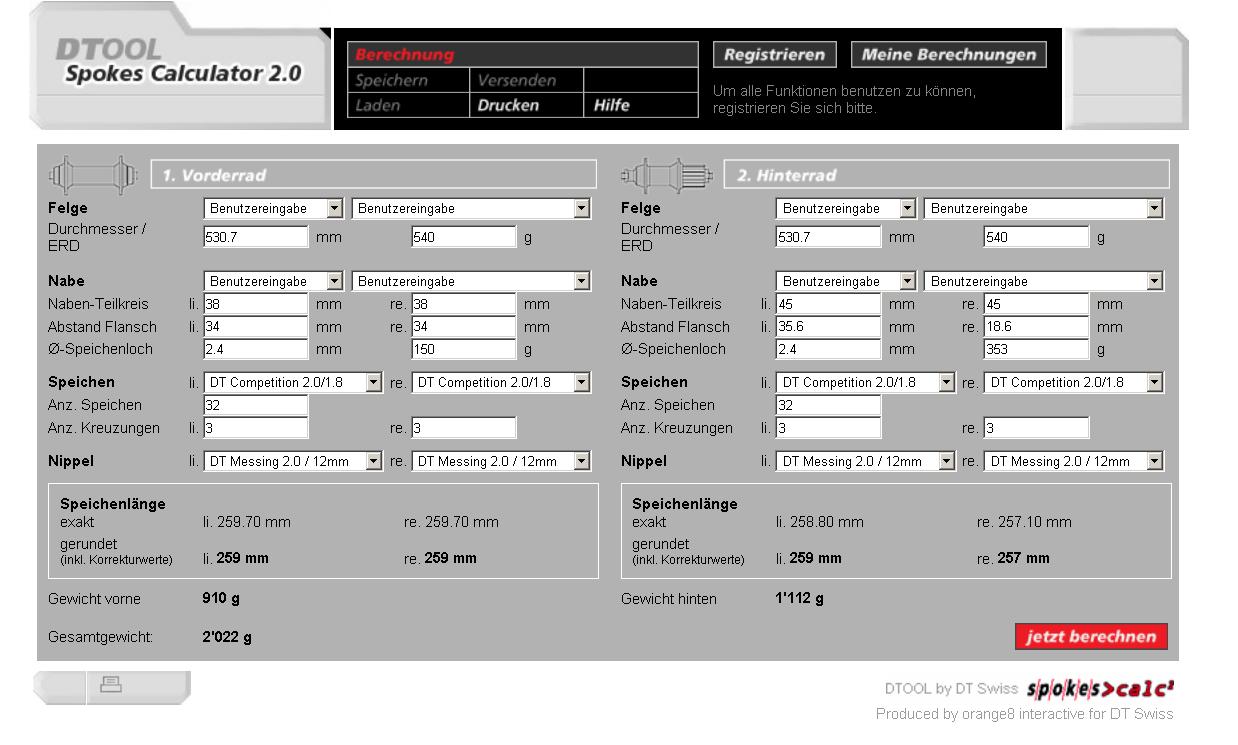1238x745 pixels.
Task: Click the jetzt berechnen button
Action: point(1090,637)
